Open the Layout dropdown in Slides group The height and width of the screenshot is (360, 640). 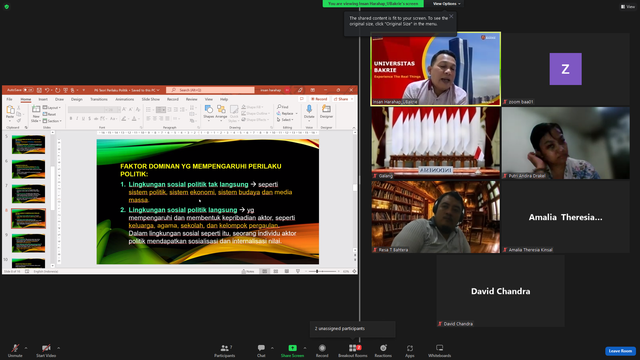click(52, 107)
